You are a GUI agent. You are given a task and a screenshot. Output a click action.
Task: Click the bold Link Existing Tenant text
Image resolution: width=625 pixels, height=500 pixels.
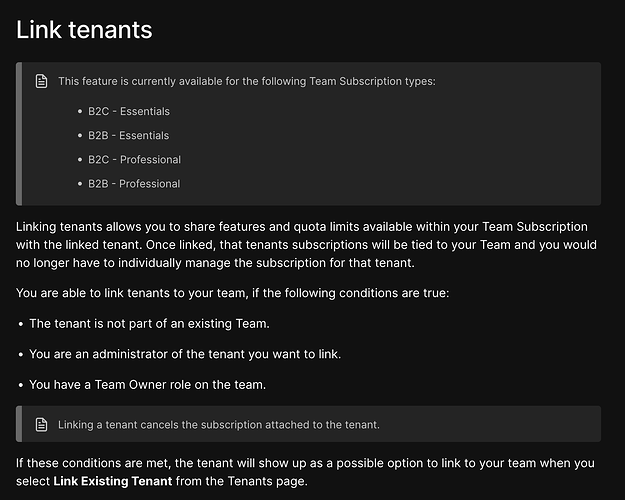tap(113, 481)
